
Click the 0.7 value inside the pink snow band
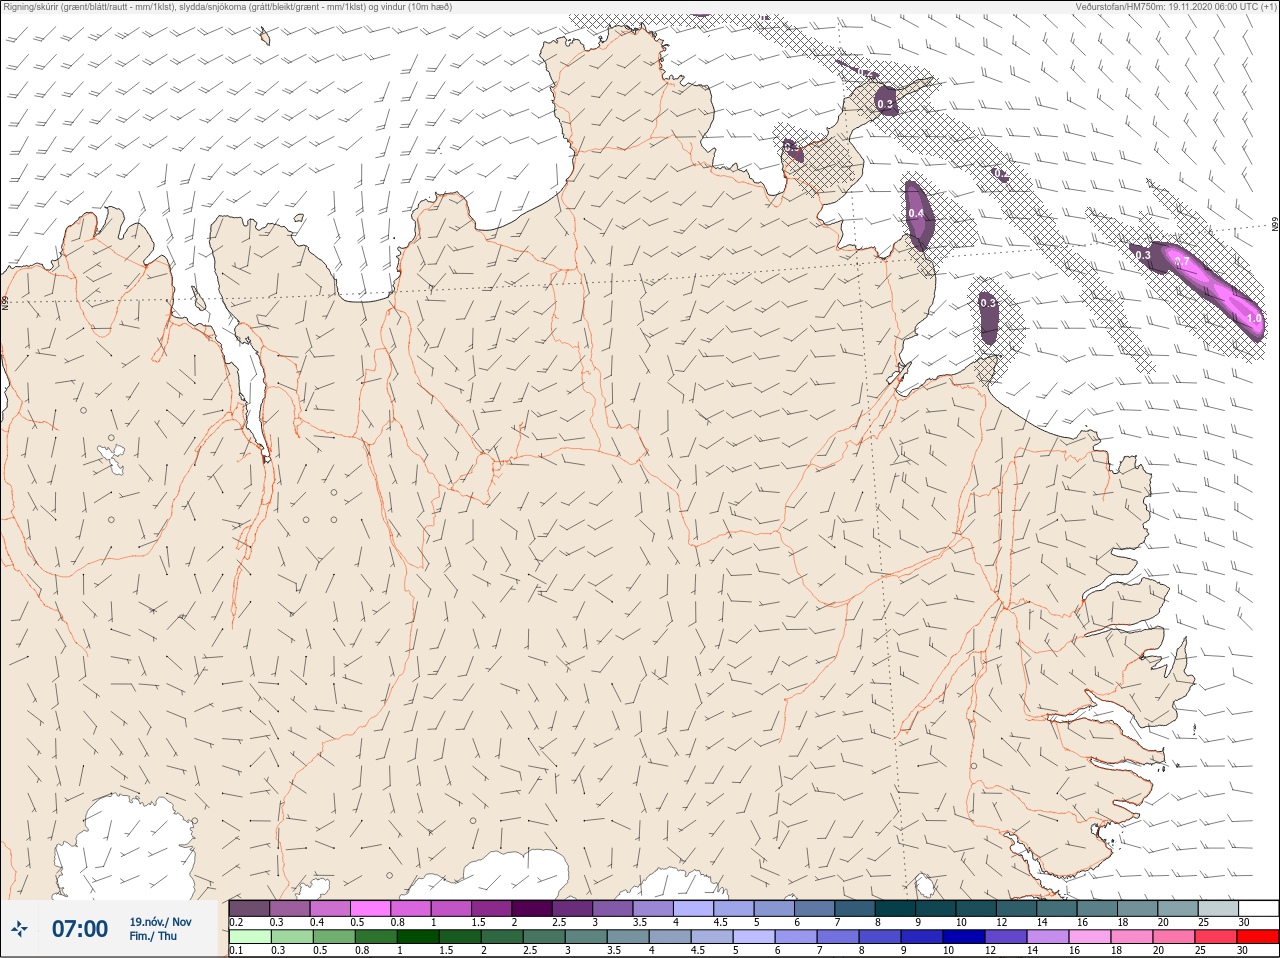tap(1181, 262)
